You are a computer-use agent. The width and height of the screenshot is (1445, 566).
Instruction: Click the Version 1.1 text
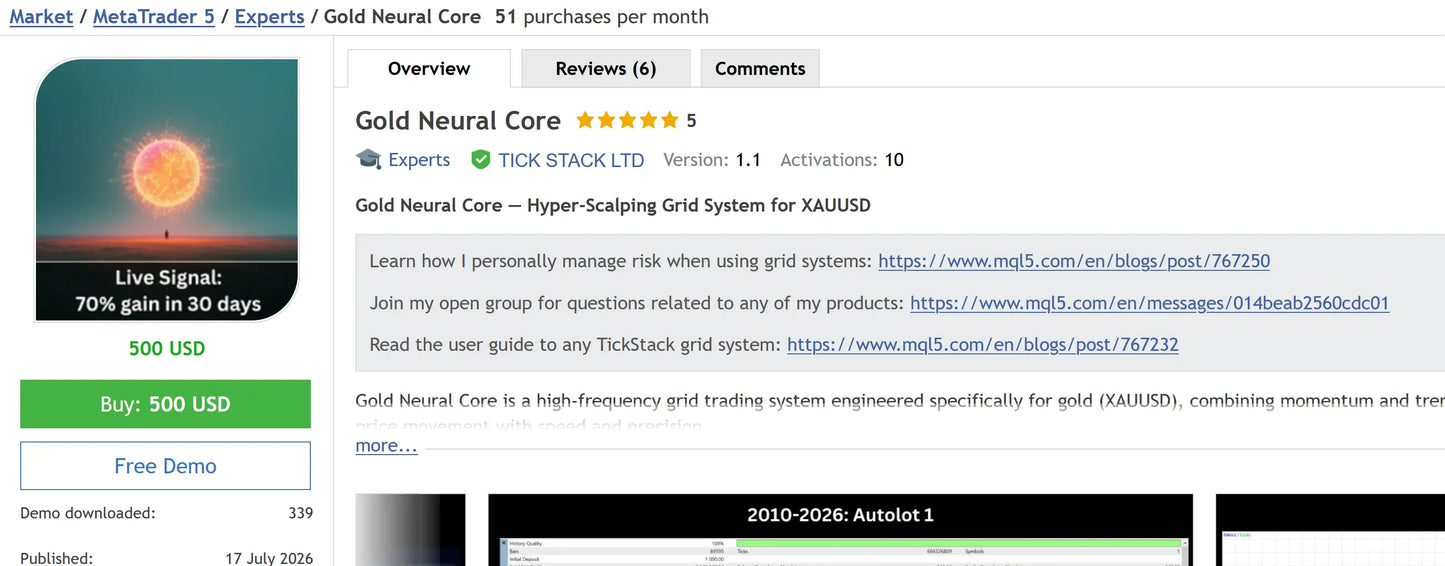[712, 160]
